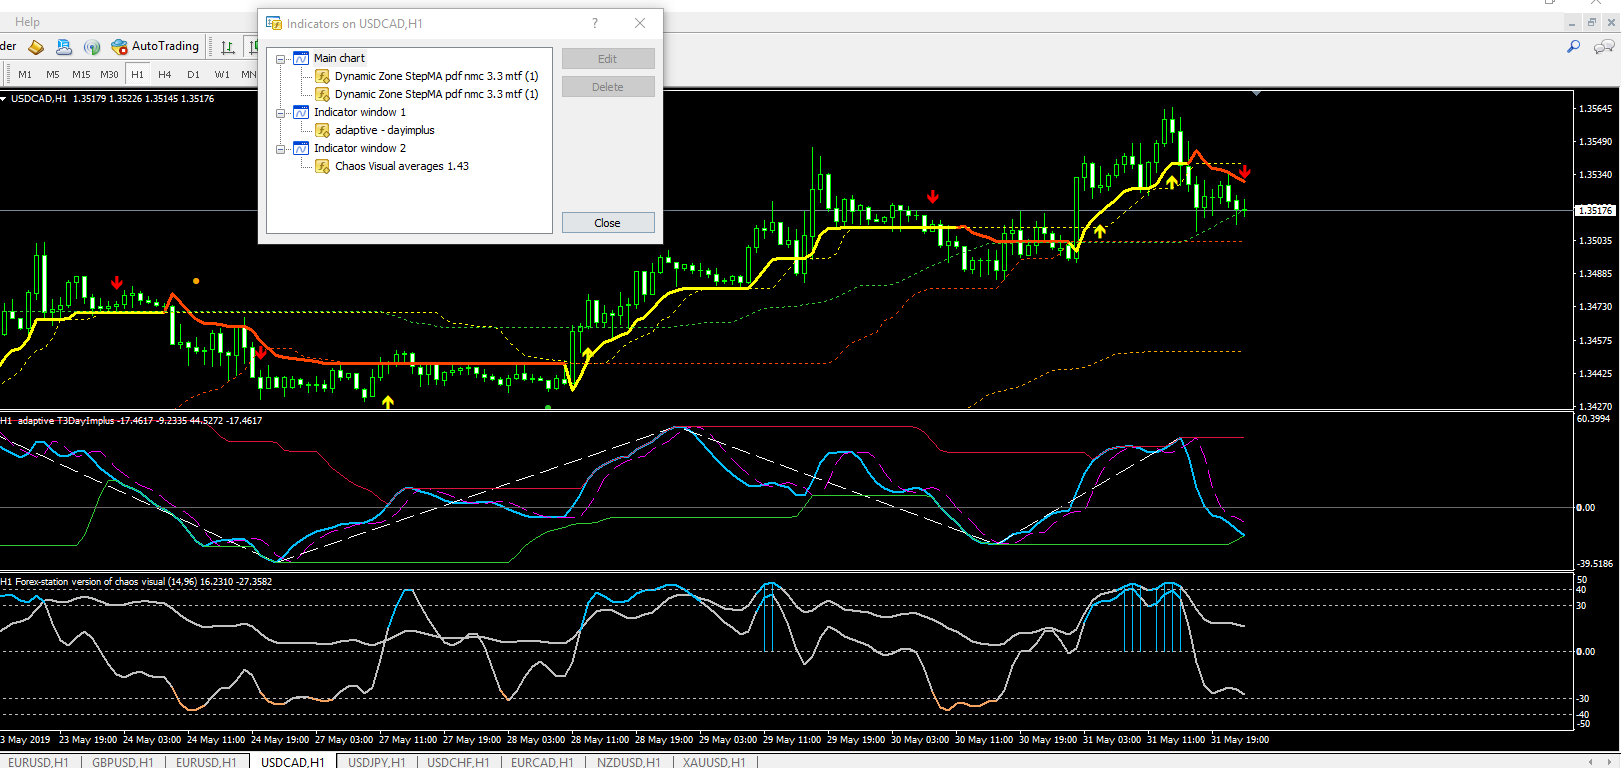
Task: Switch to the first EURUSD,H1 chart tab
Action: [38, 762]
